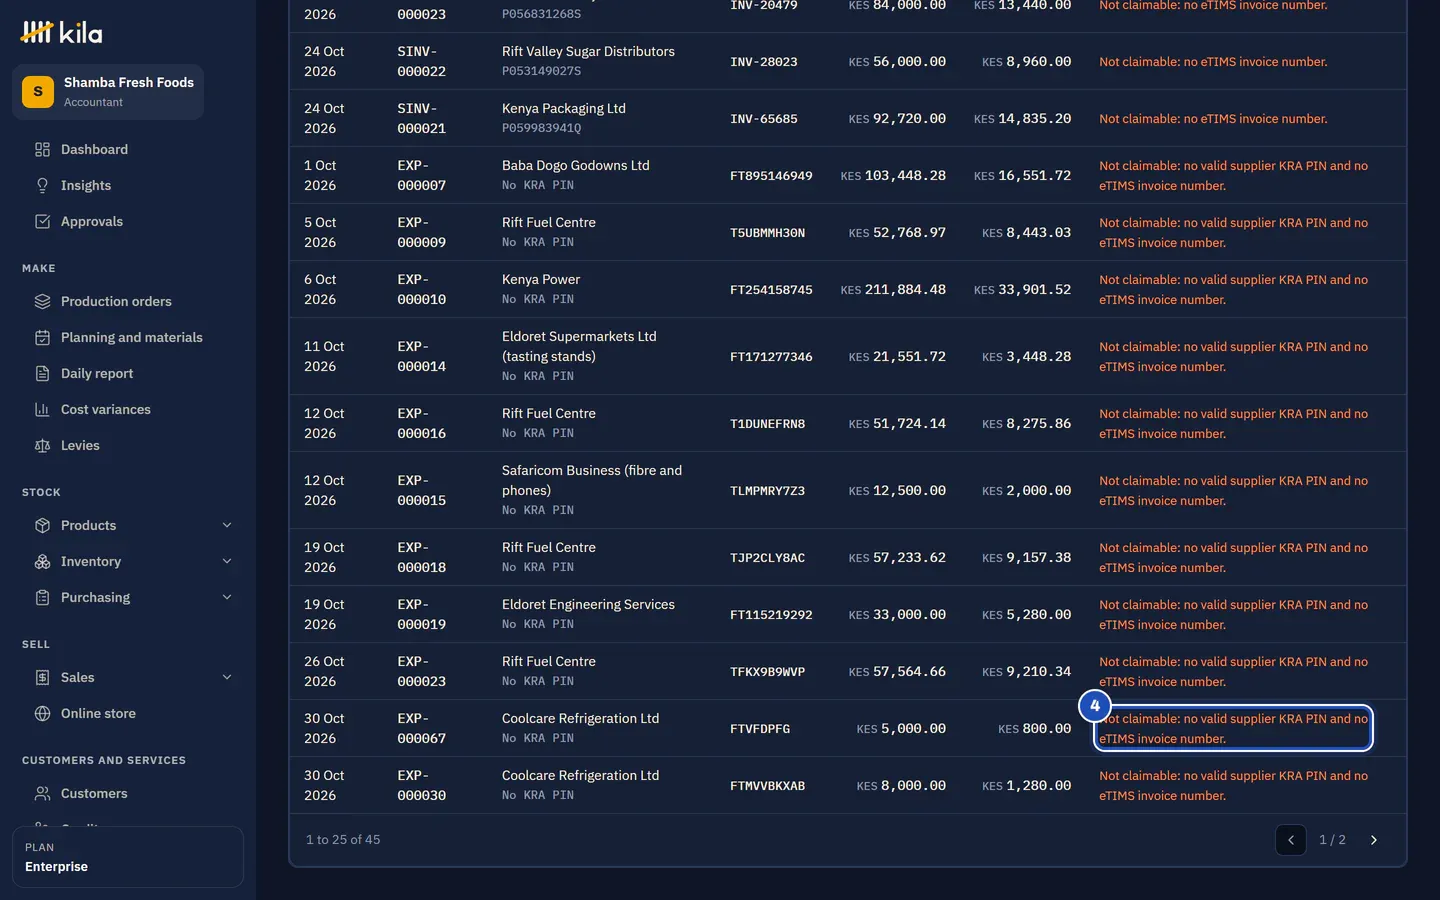The image size is (1440, 900).
Task: Click the Daily report document icon
Action: coord(42,373)
